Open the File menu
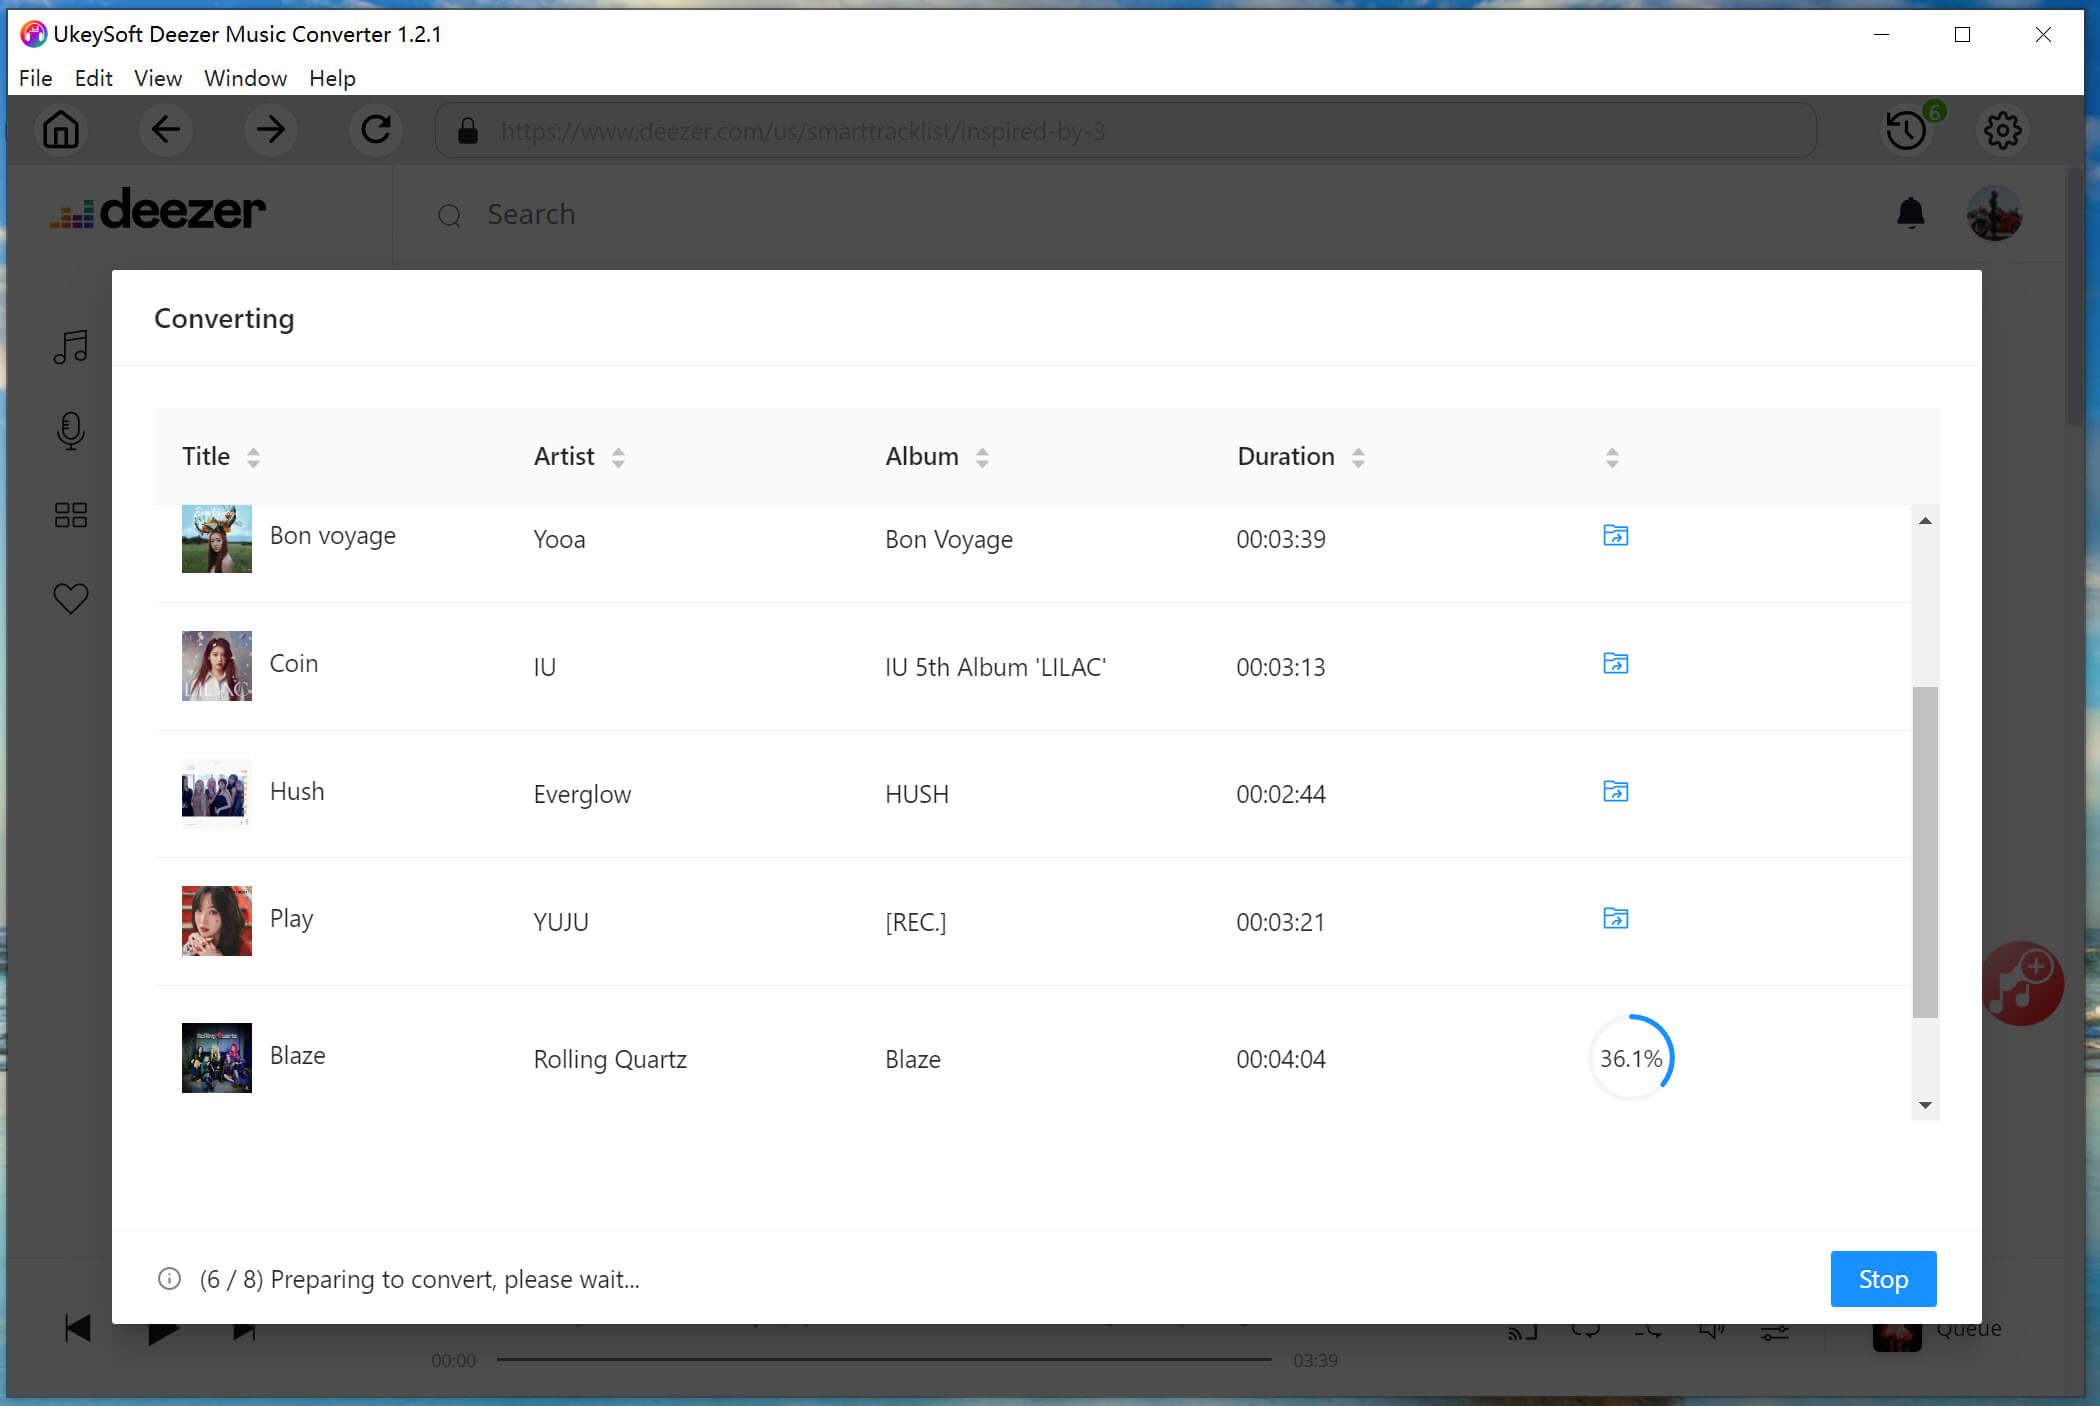 pos(35,78)
